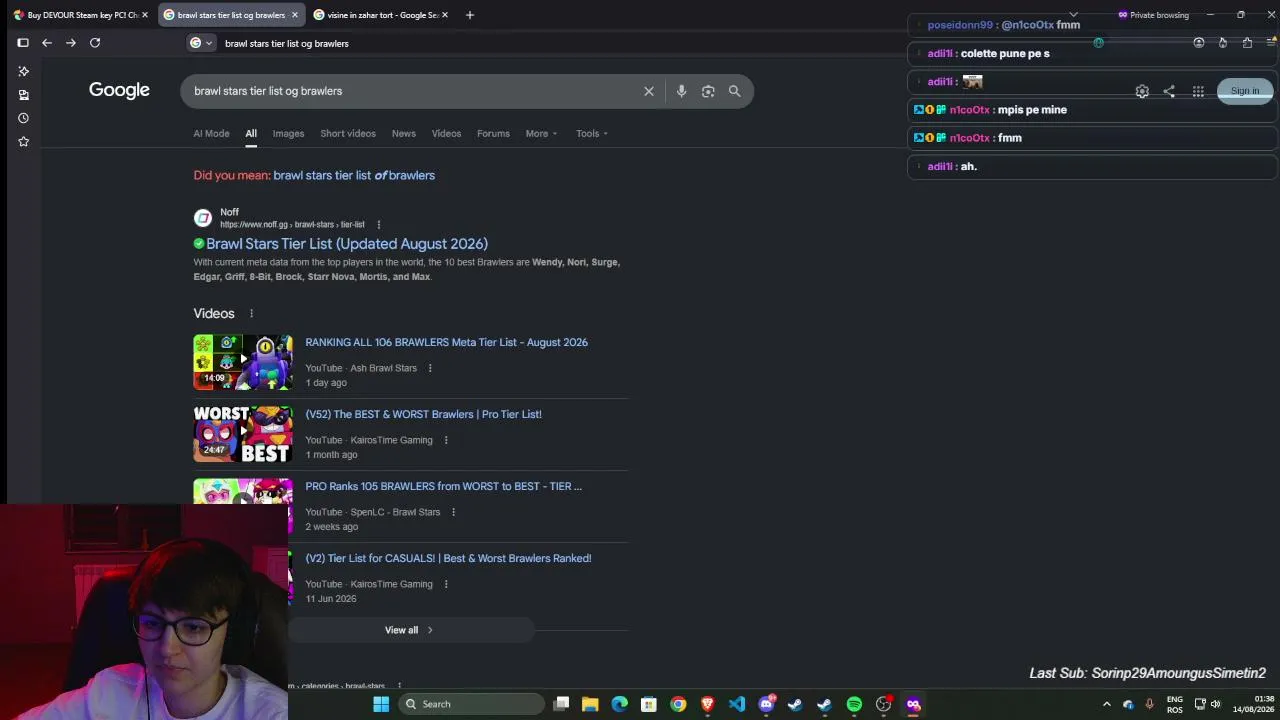Open the browser hamburger menu

point(1271,43)
